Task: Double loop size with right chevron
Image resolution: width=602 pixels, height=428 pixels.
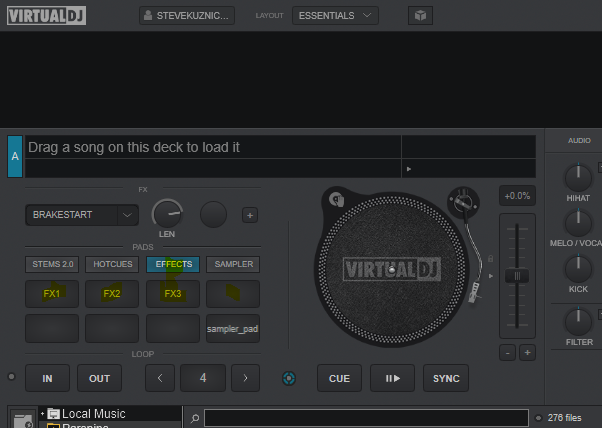Action: click(x=245, y=378)
